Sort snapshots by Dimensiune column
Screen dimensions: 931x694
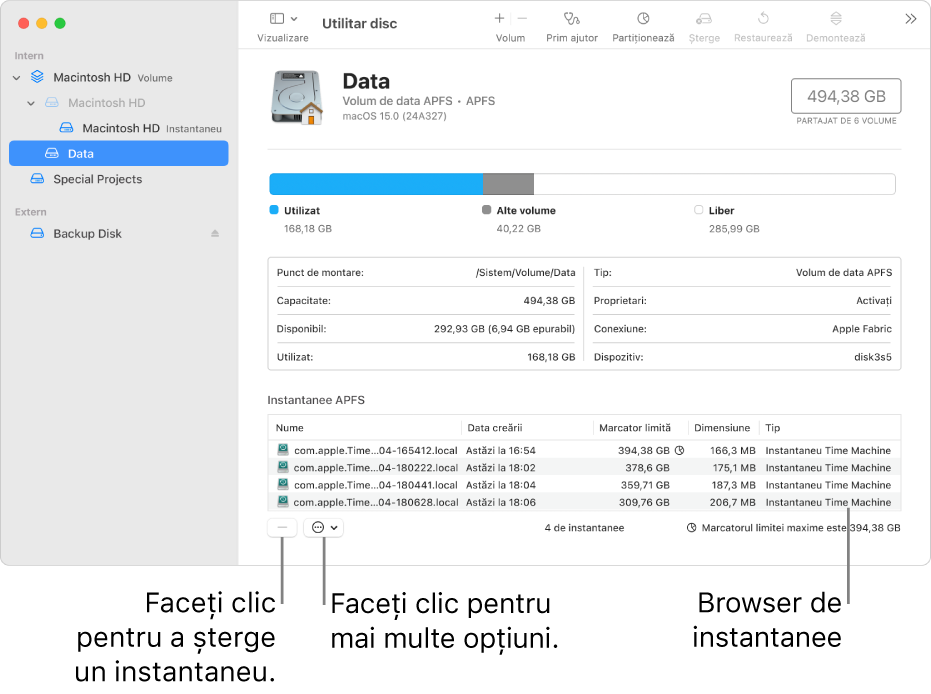click(x=723, y=427)
